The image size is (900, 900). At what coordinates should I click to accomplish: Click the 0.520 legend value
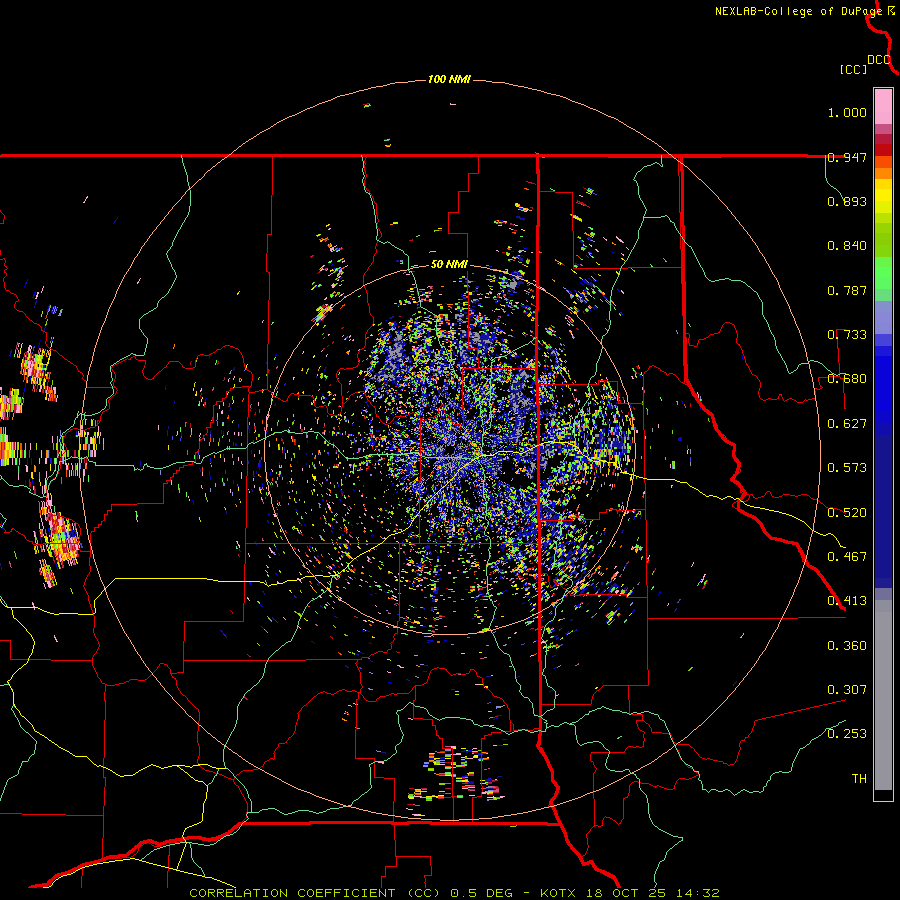pyautogui.click(x=847, y=513)
